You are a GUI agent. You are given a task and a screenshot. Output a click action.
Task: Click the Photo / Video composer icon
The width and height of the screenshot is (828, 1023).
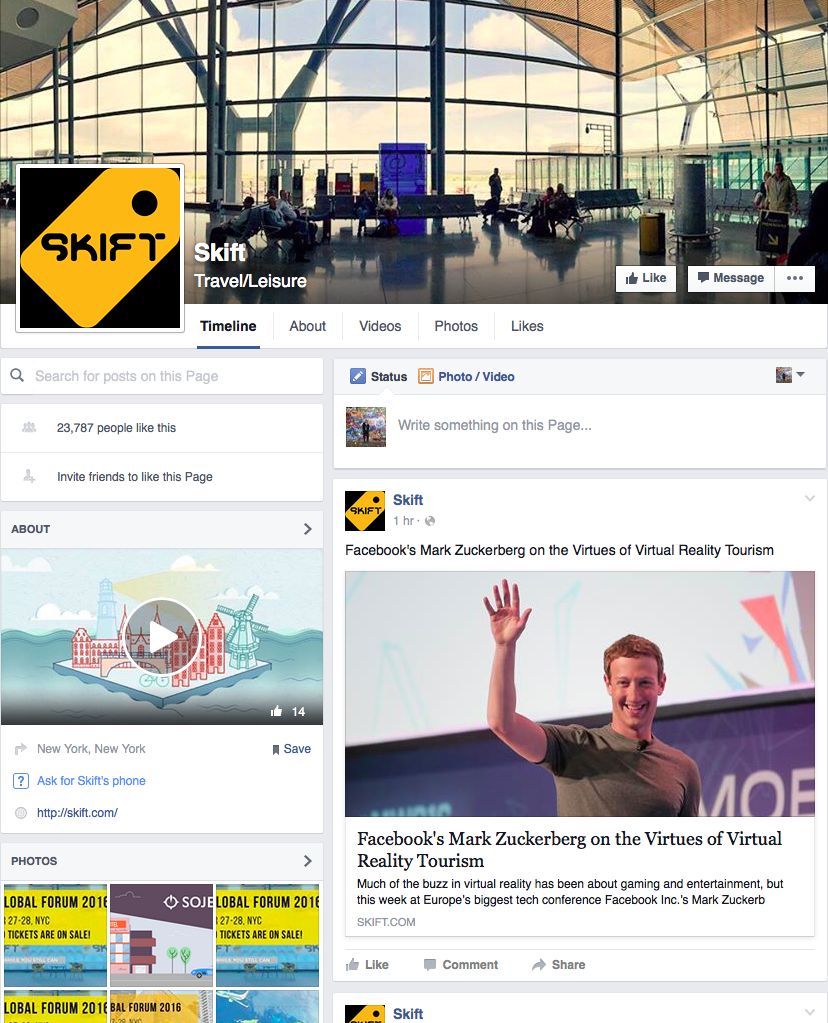425,376
